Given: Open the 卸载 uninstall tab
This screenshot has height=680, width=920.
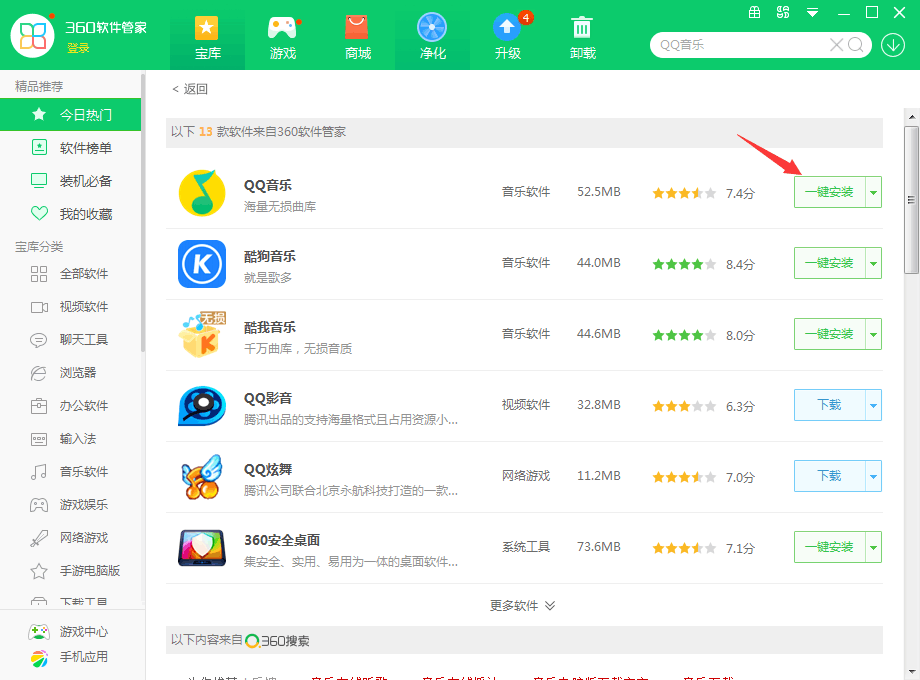Looking at the screenshot, I should pos(583,38).
